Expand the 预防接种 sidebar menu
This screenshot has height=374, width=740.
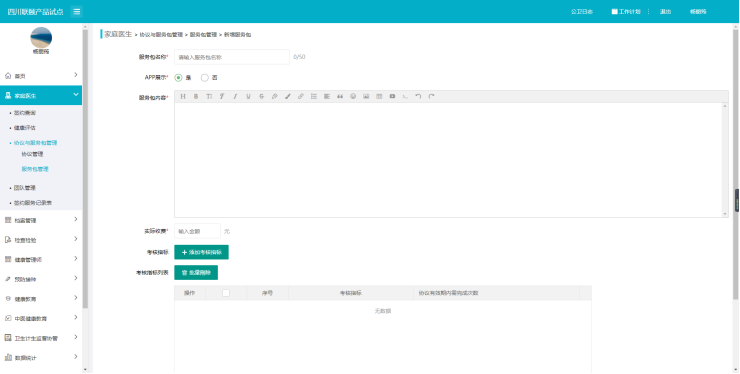tap(41, 279)
